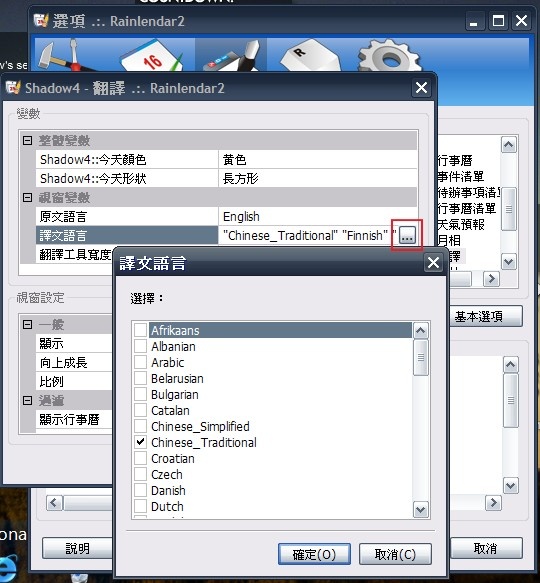Screen dimensions: 540x583
Task: Open the calendar page icon tab
Action: pos(152,56)
